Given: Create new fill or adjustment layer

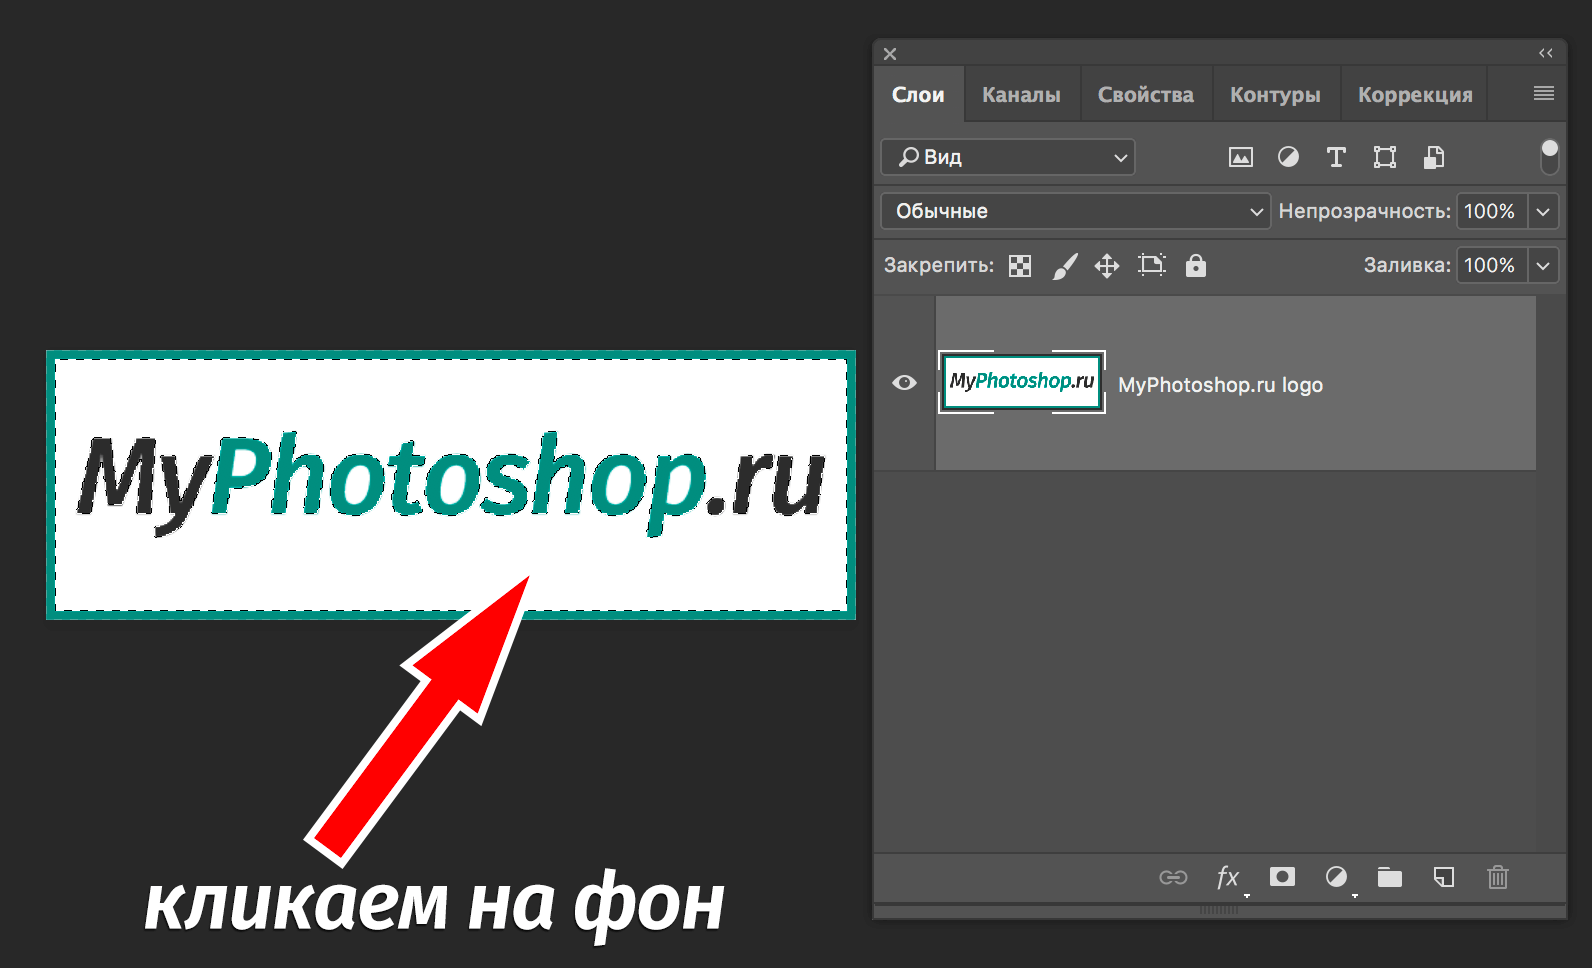Looking at the screenshot, I should click(1336, 877).
